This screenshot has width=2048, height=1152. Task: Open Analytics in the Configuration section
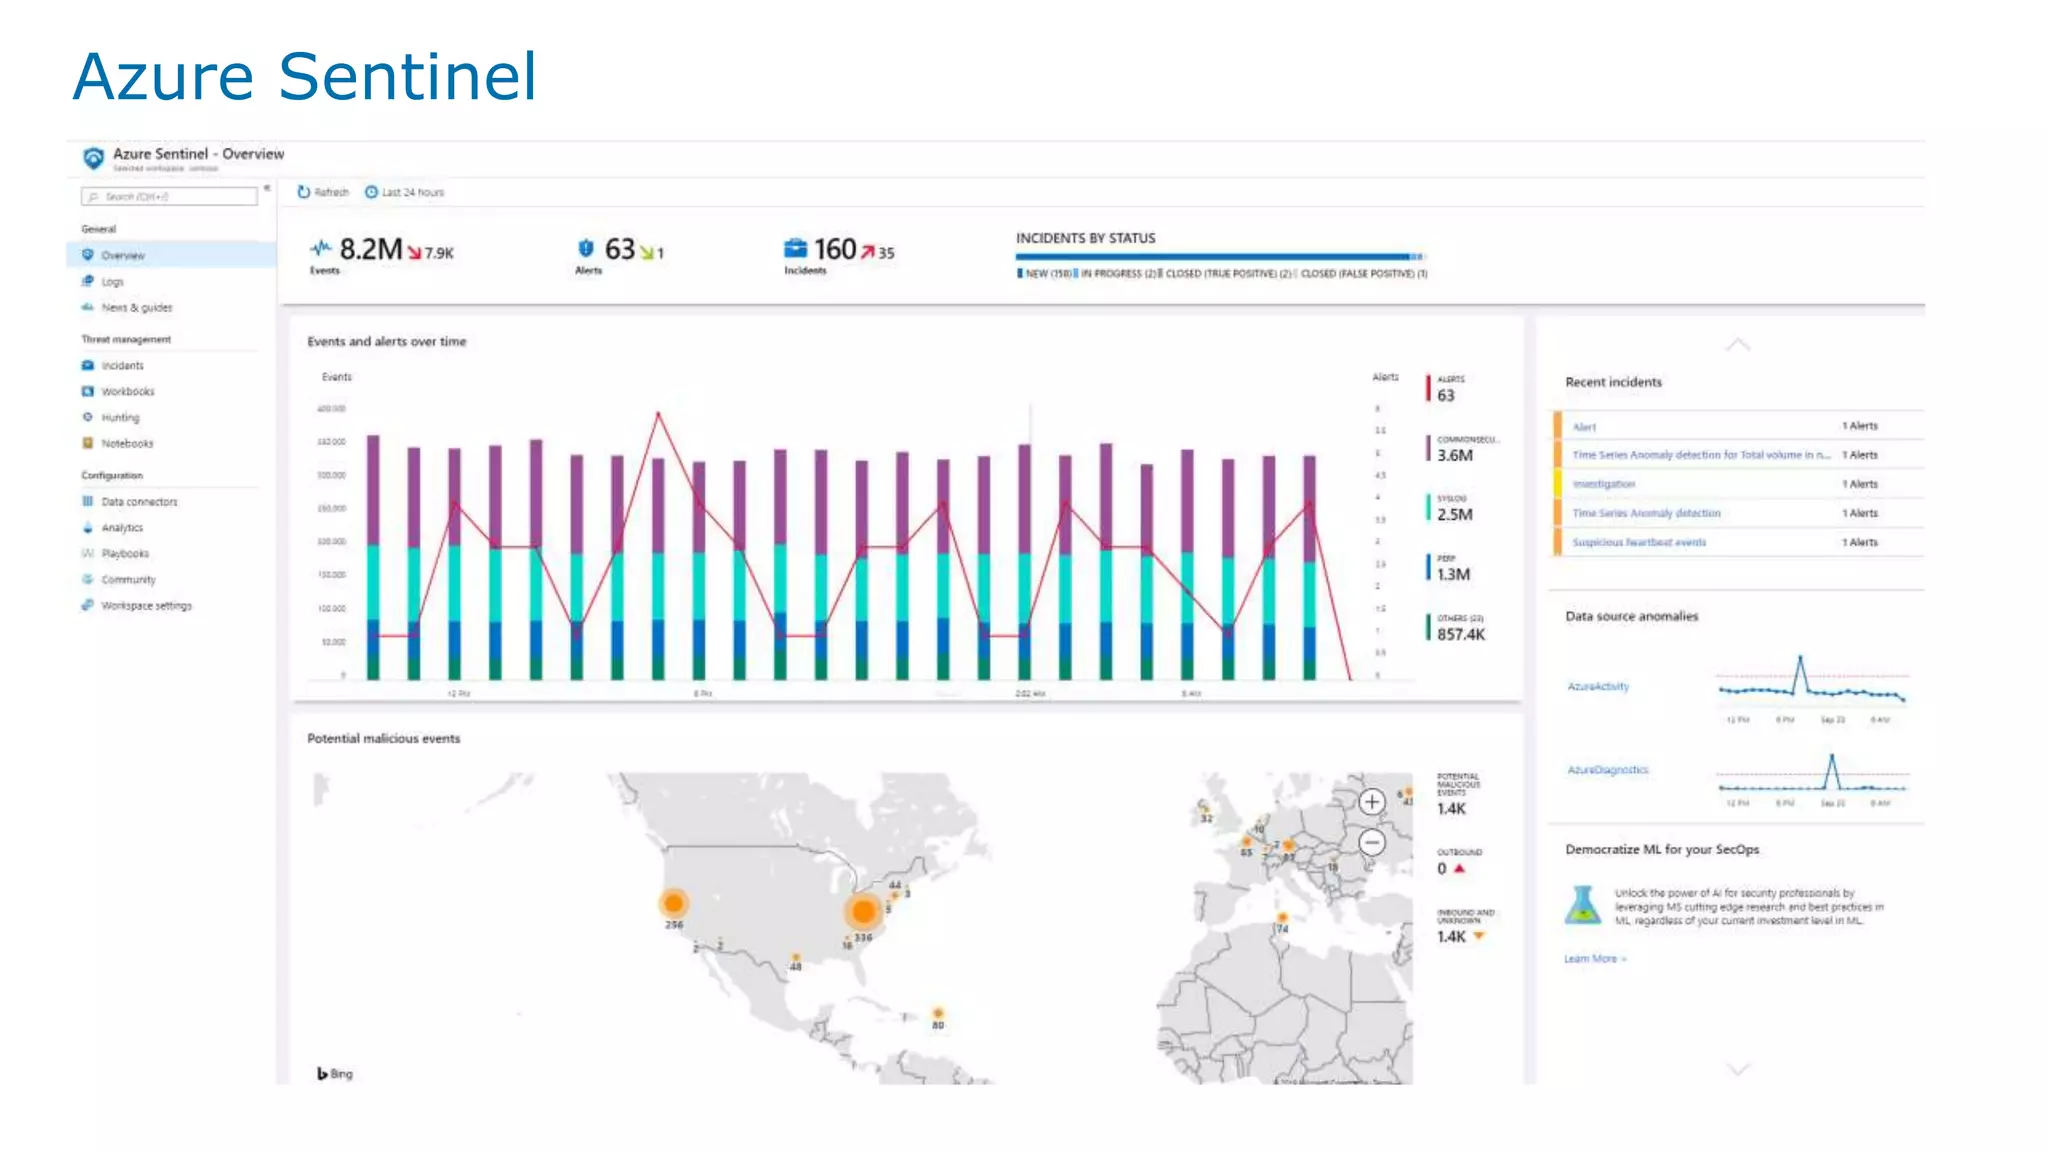(122, 528)
